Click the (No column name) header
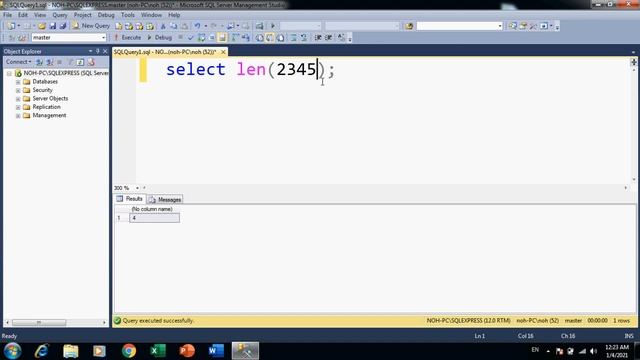 pyautogui.click(x=152, y=209)
